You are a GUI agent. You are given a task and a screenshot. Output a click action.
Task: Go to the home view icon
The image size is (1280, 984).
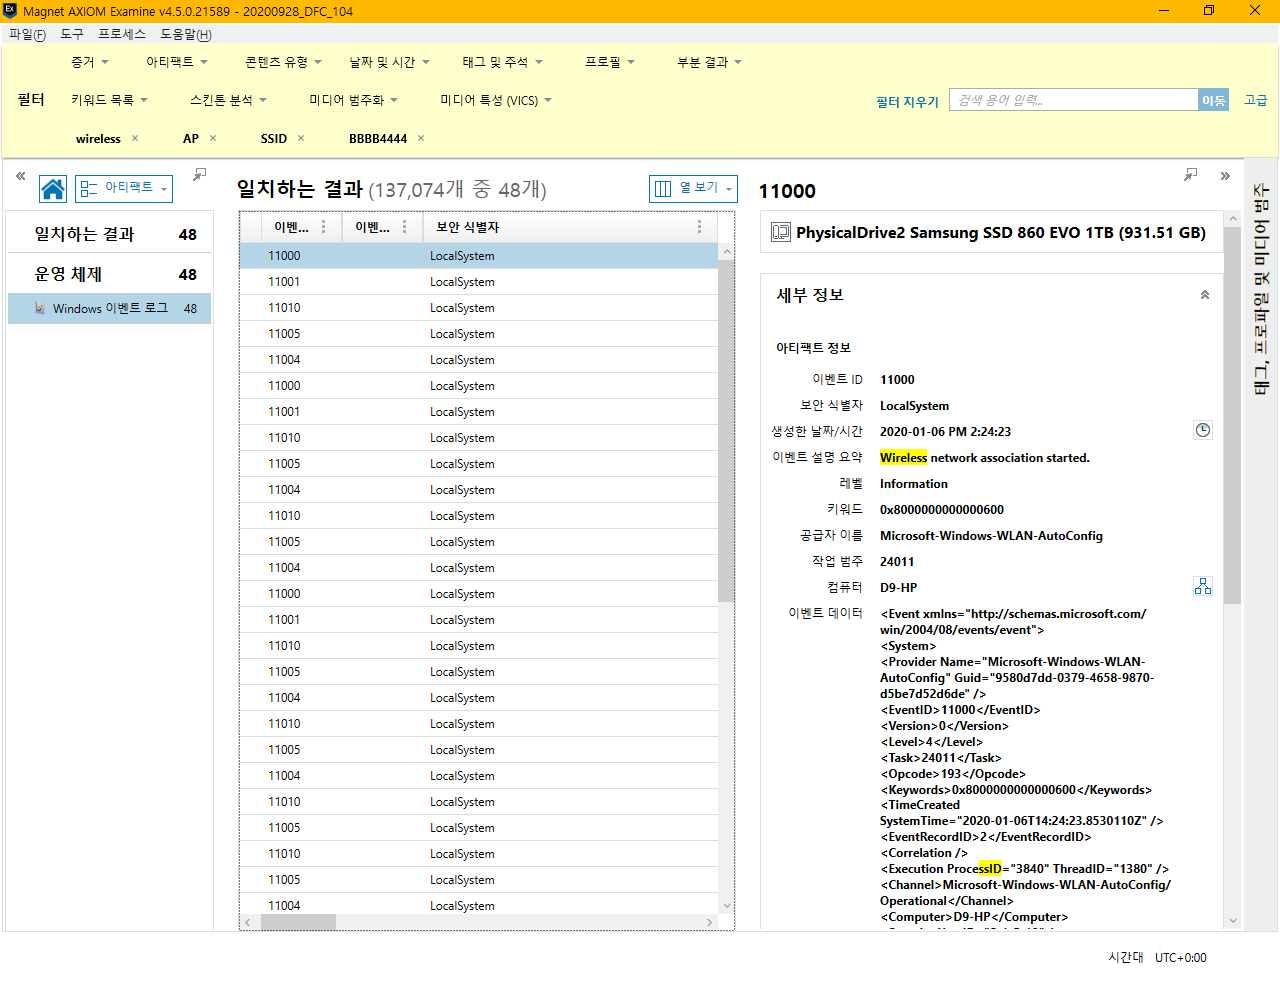53,189
